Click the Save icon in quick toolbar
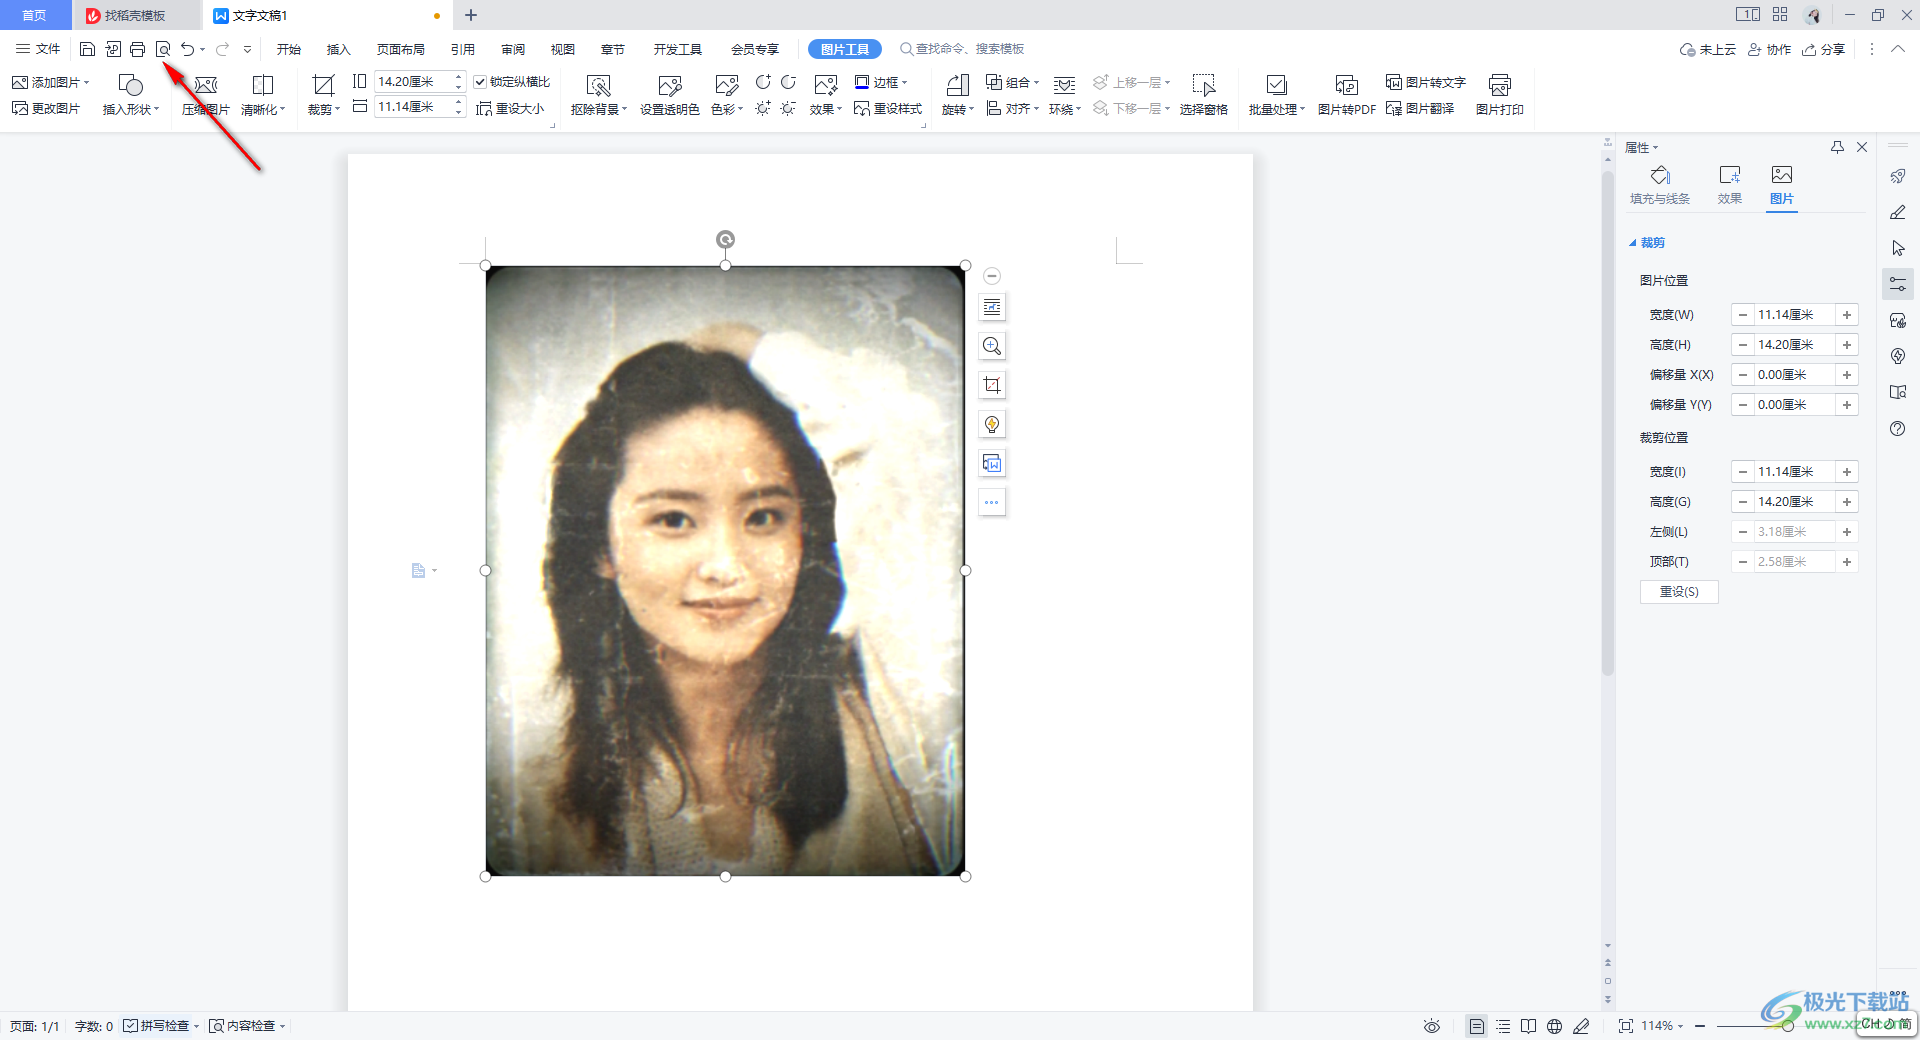The width and height of the screenshot is (1920, 1040). tap(87, 49)
